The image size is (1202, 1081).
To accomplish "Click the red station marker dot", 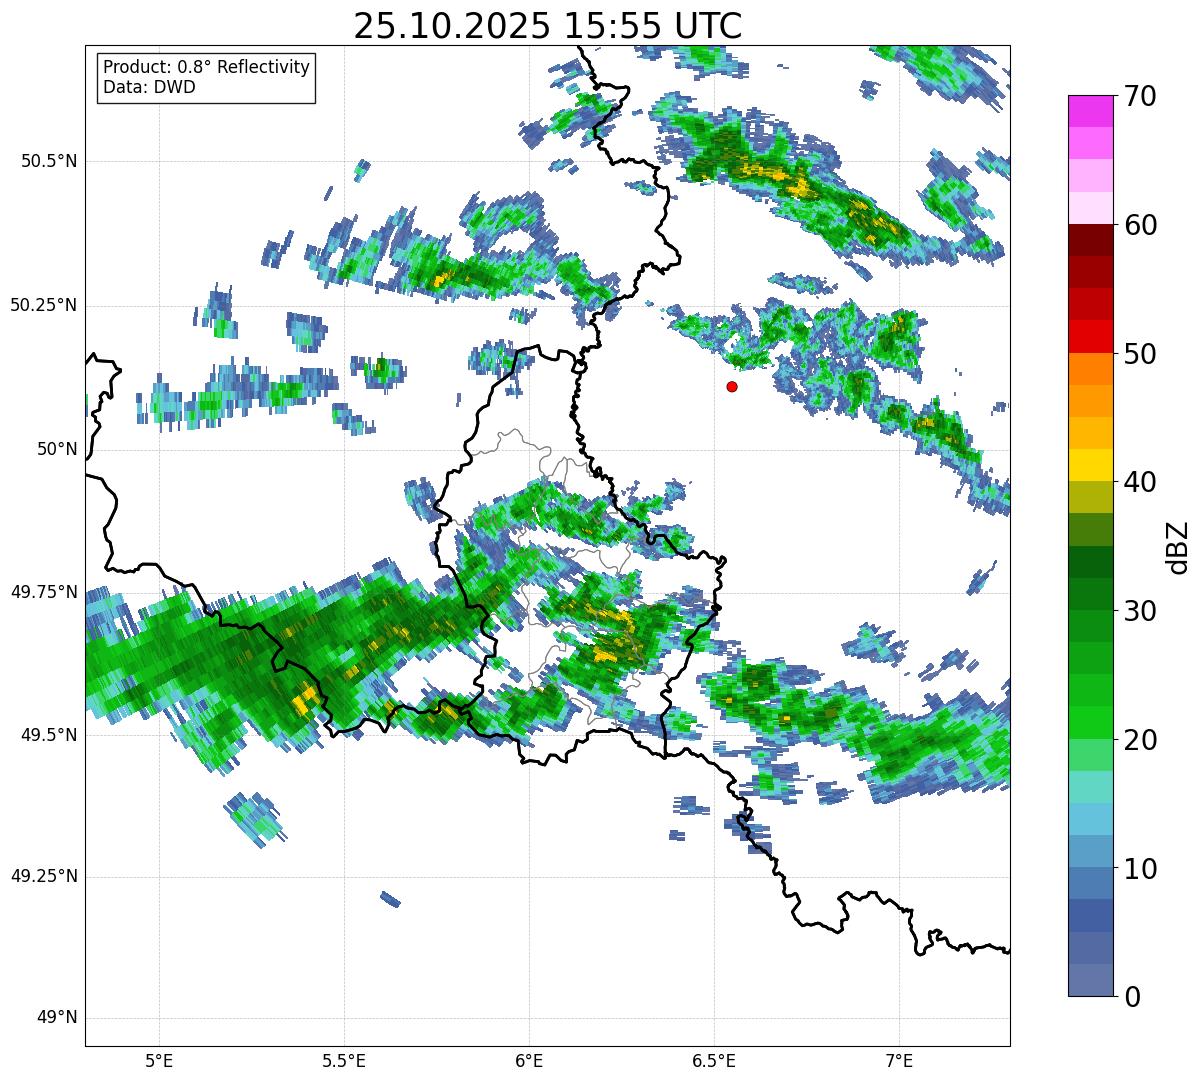I will coord(732,386).
